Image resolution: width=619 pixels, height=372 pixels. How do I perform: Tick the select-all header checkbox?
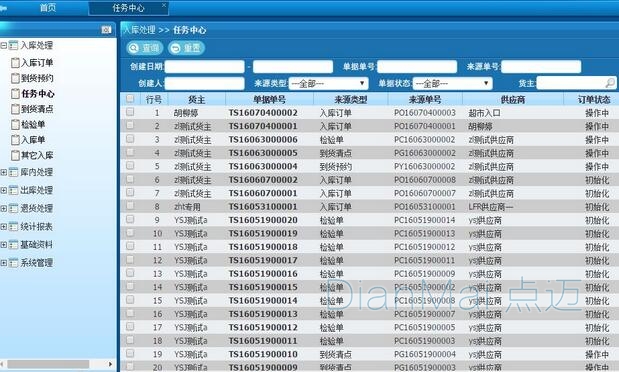[130, 98]
